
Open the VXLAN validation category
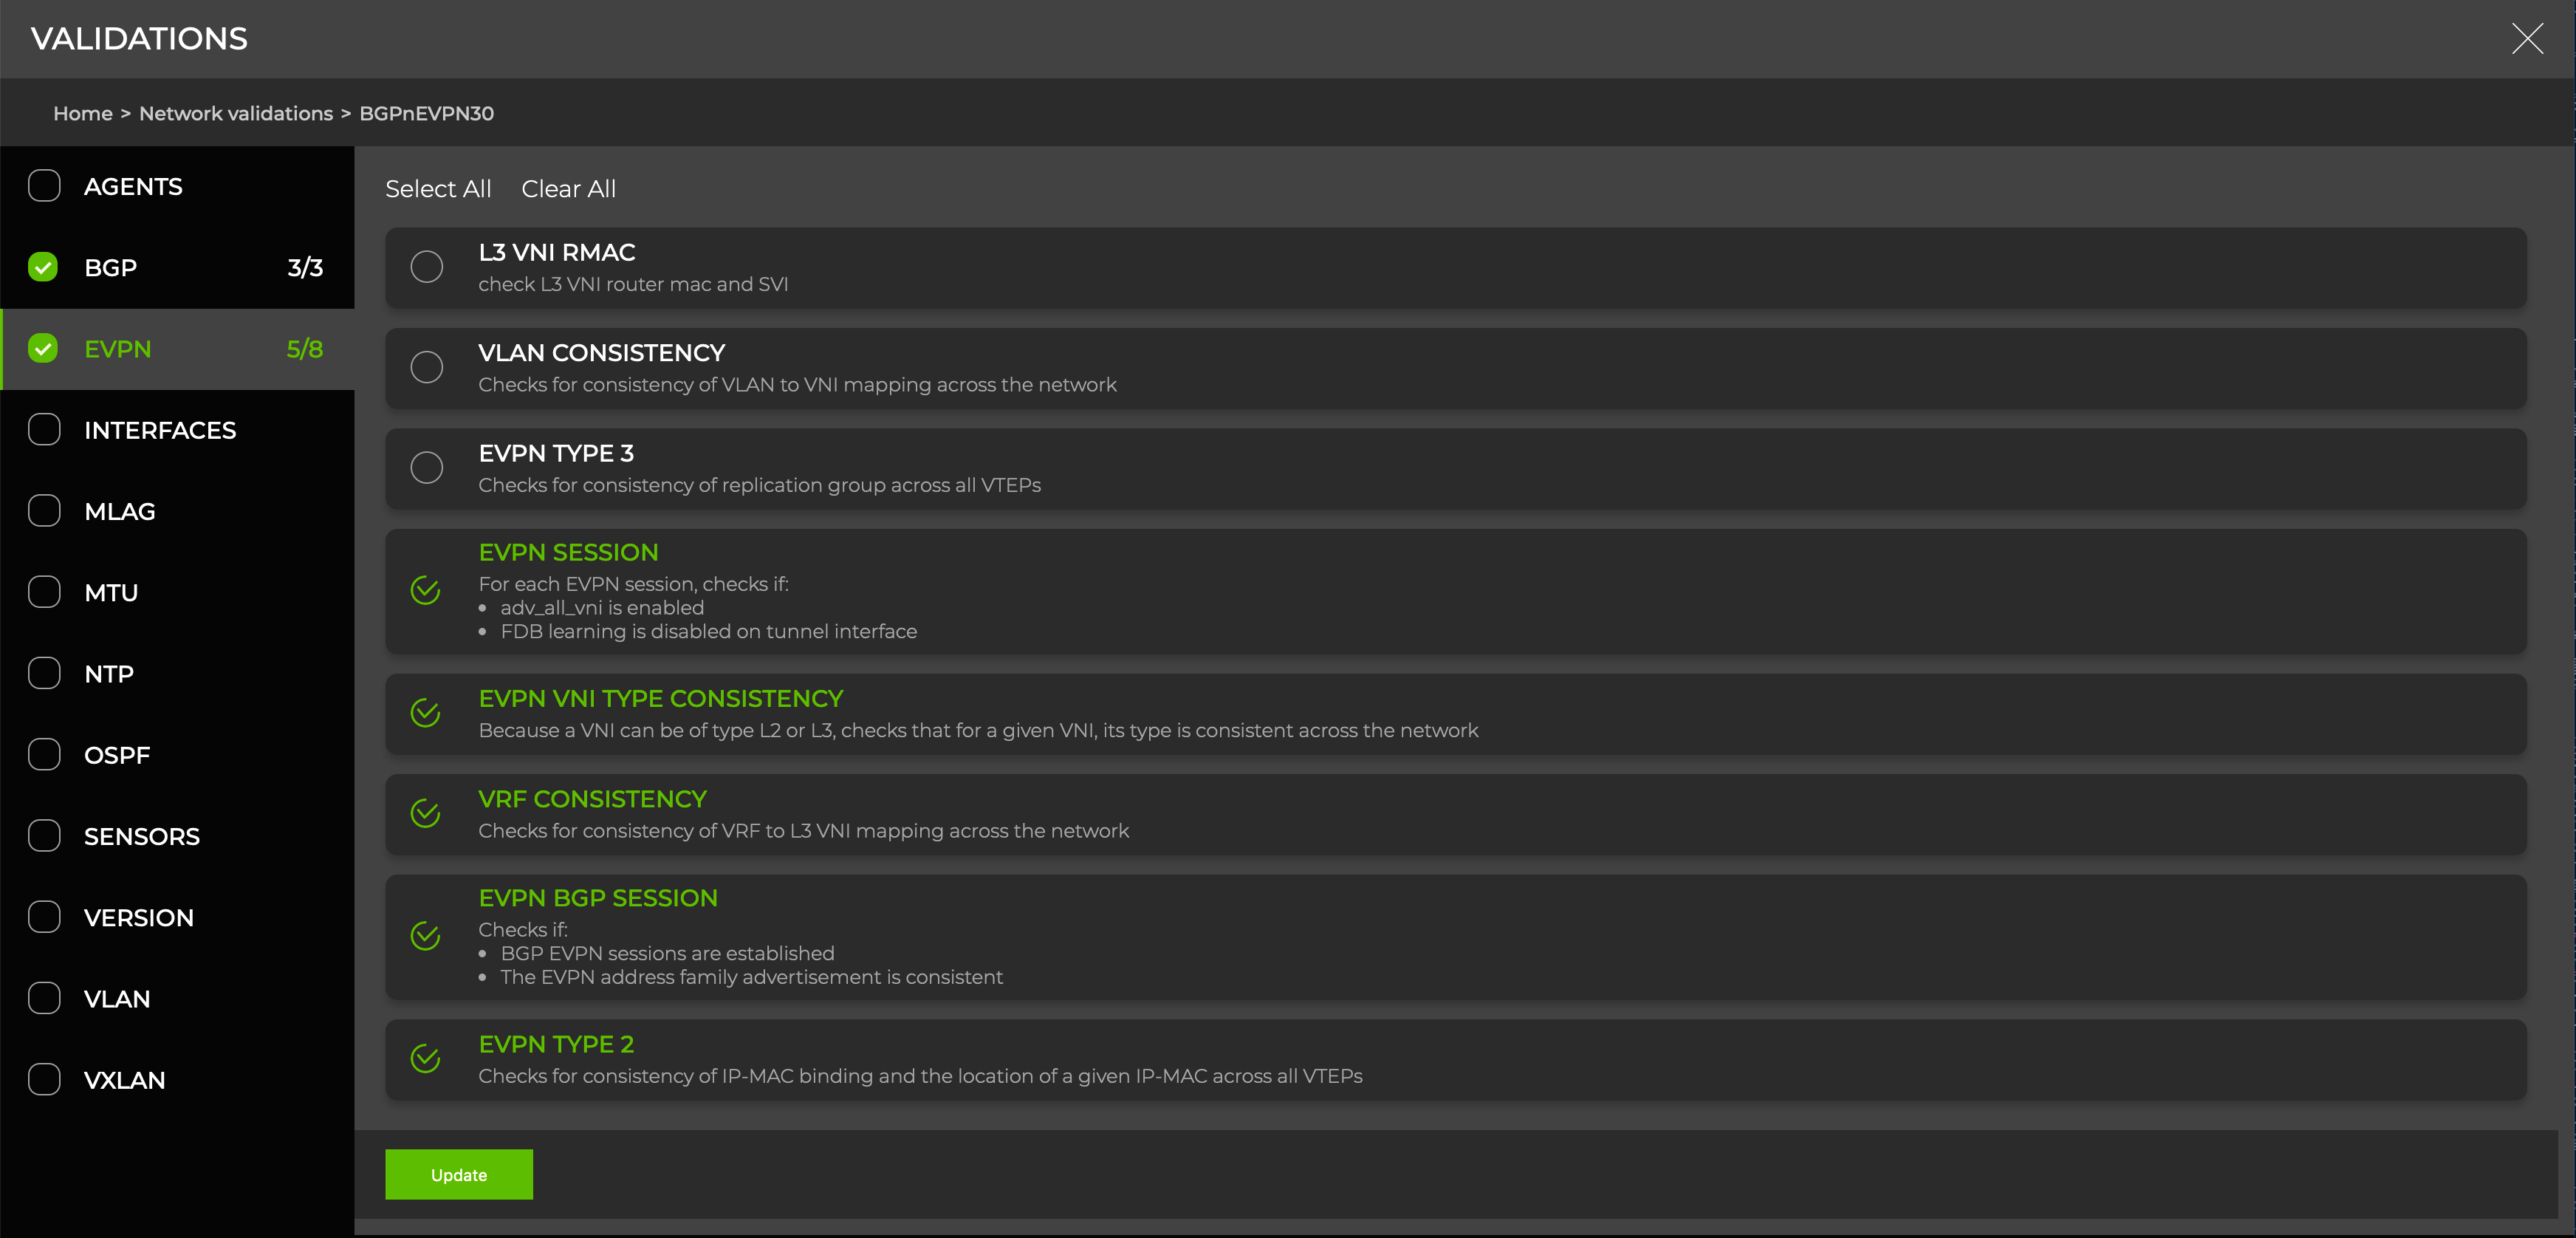(x=124, y=1080)
